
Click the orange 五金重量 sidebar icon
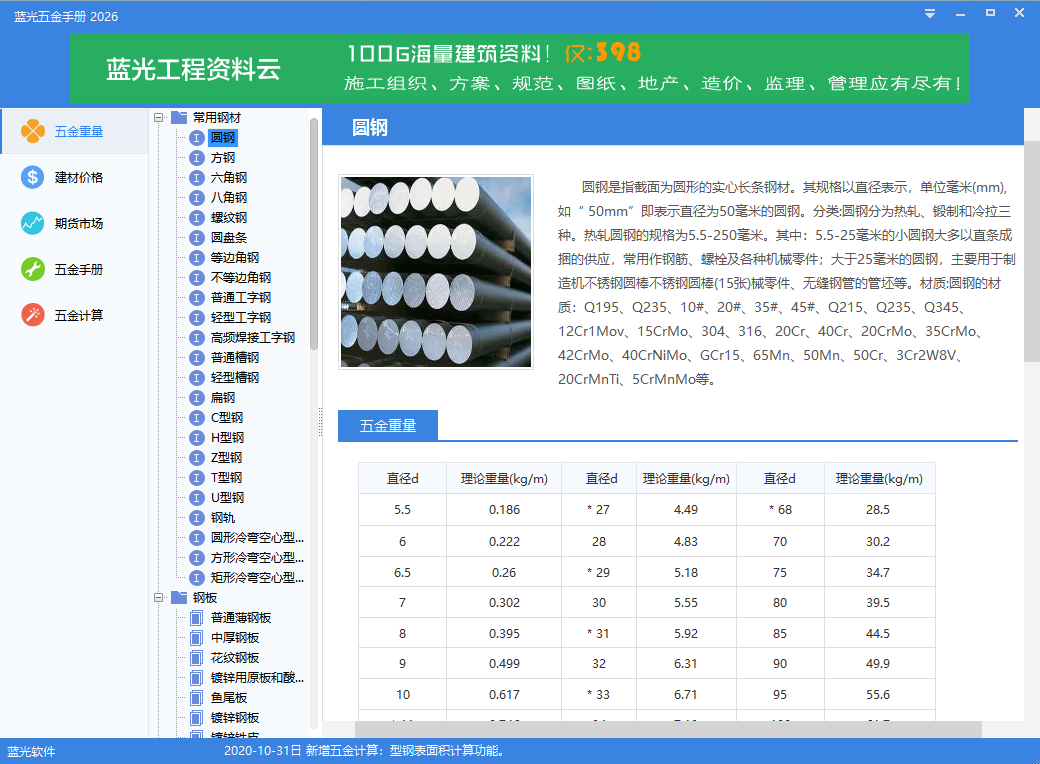point(33,131)
